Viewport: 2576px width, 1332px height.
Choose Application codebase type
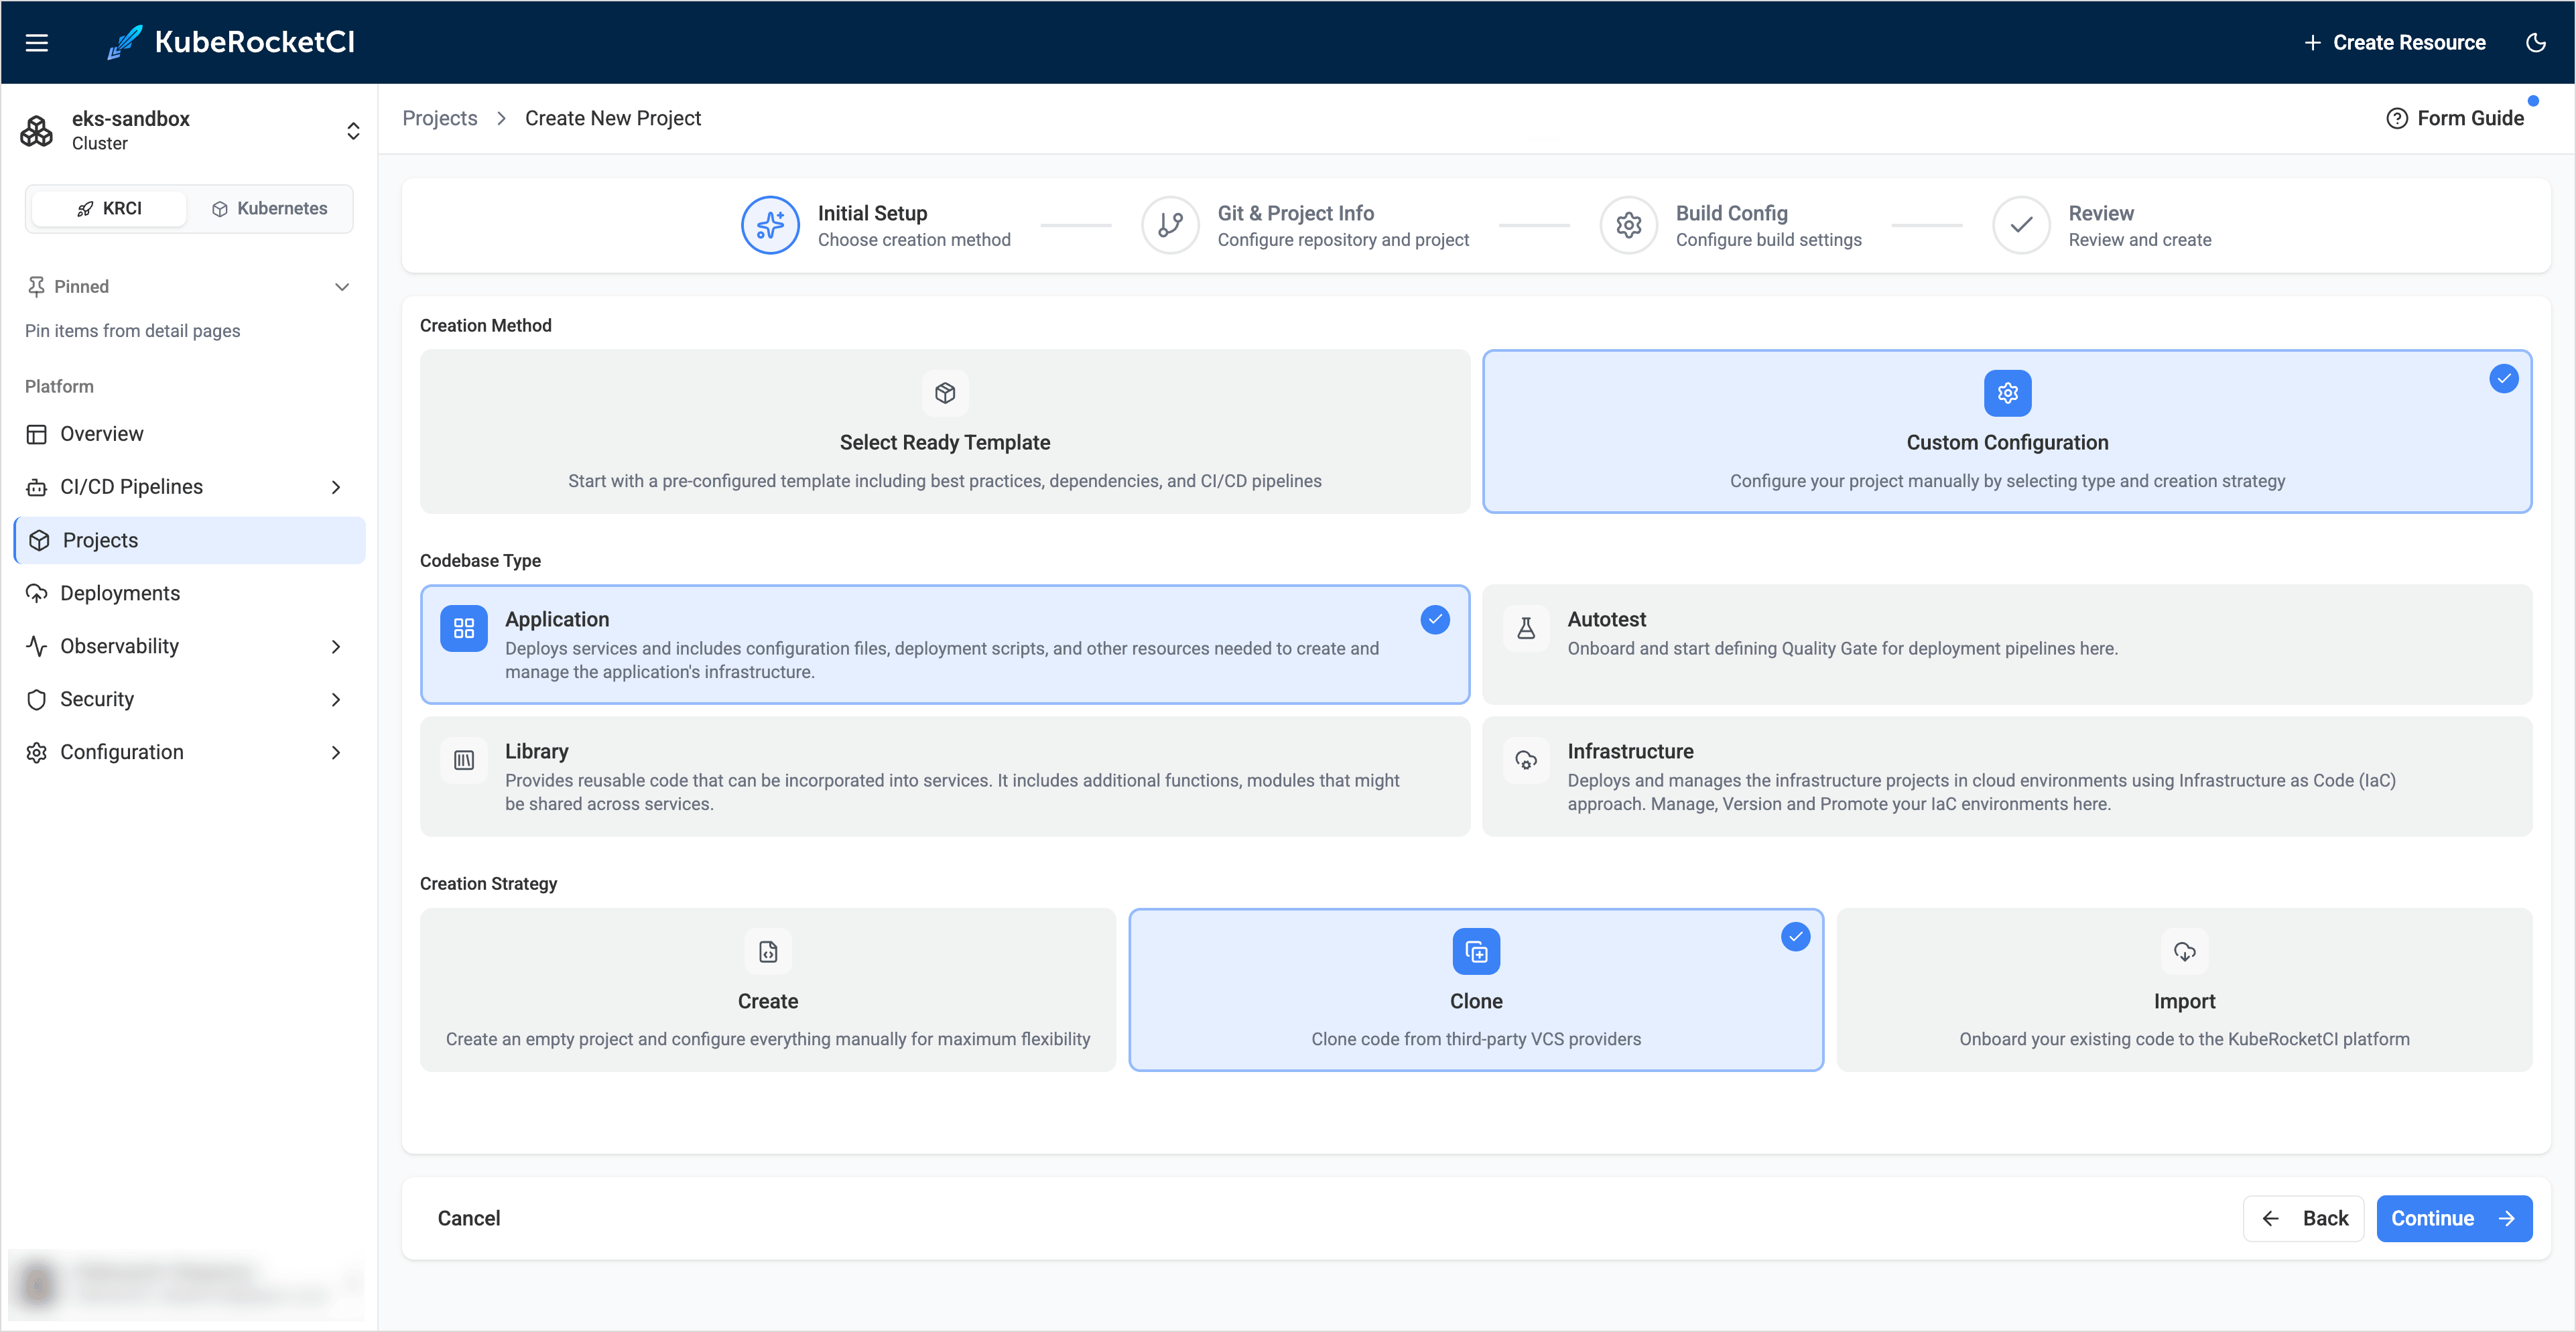coord(945,644)
